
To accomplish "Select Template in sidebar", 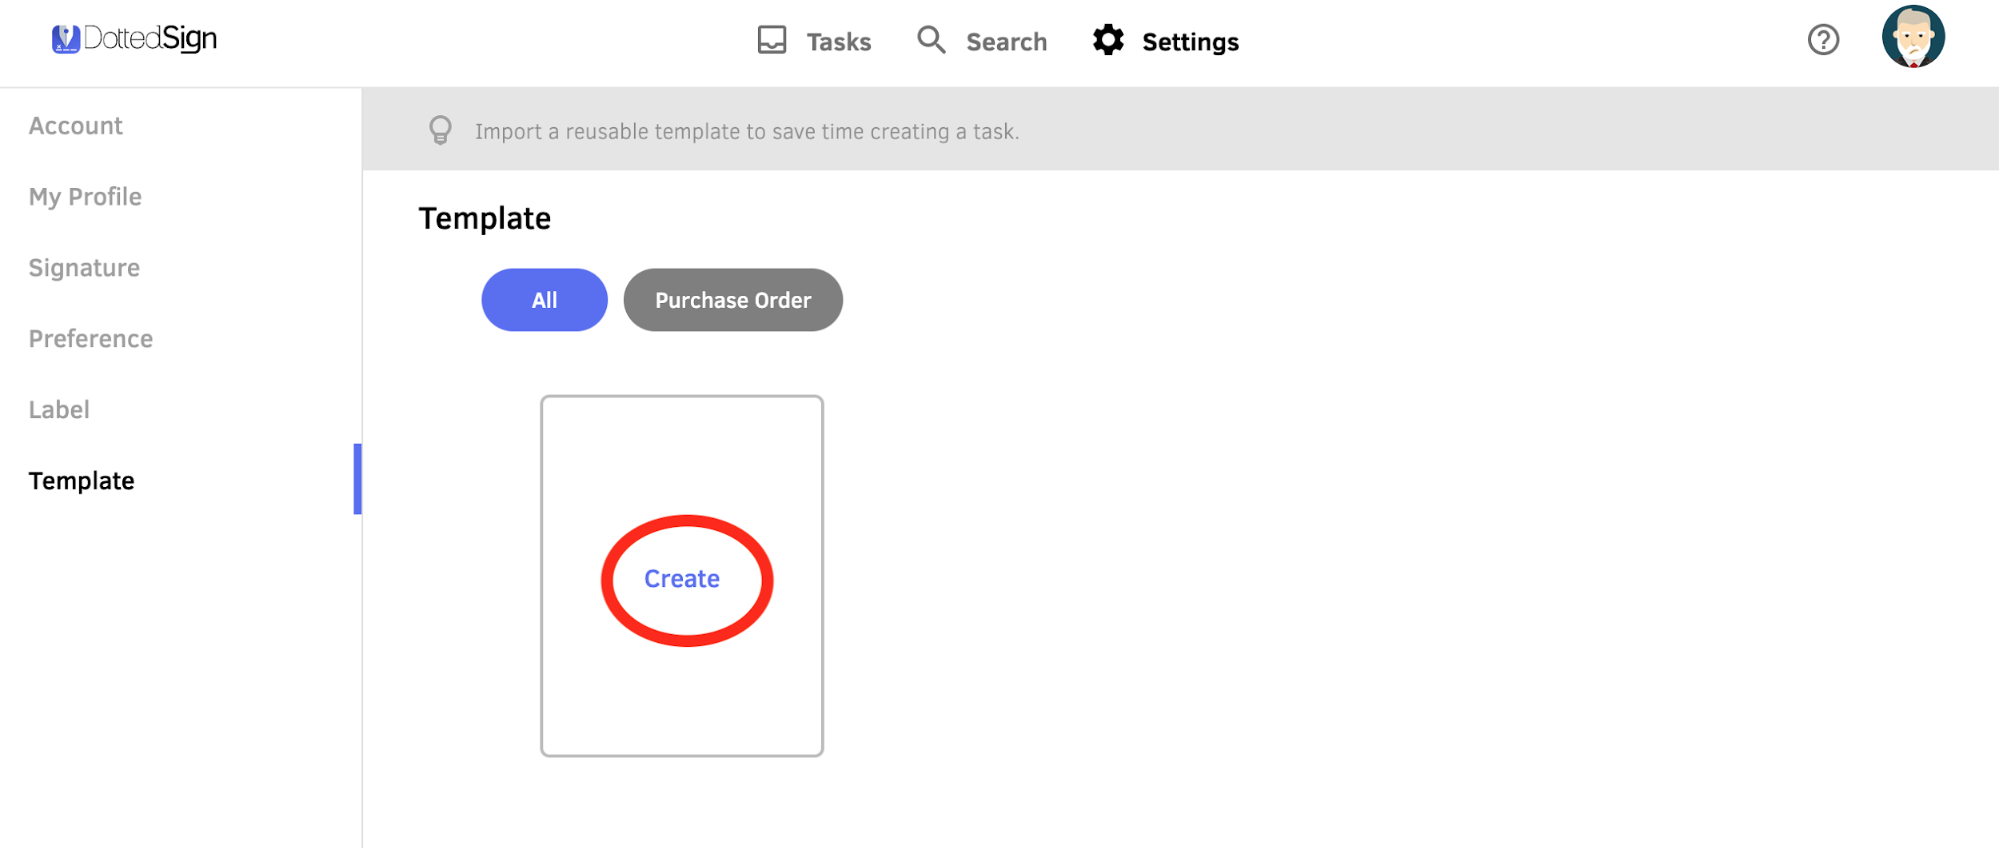I will (81, 481).
